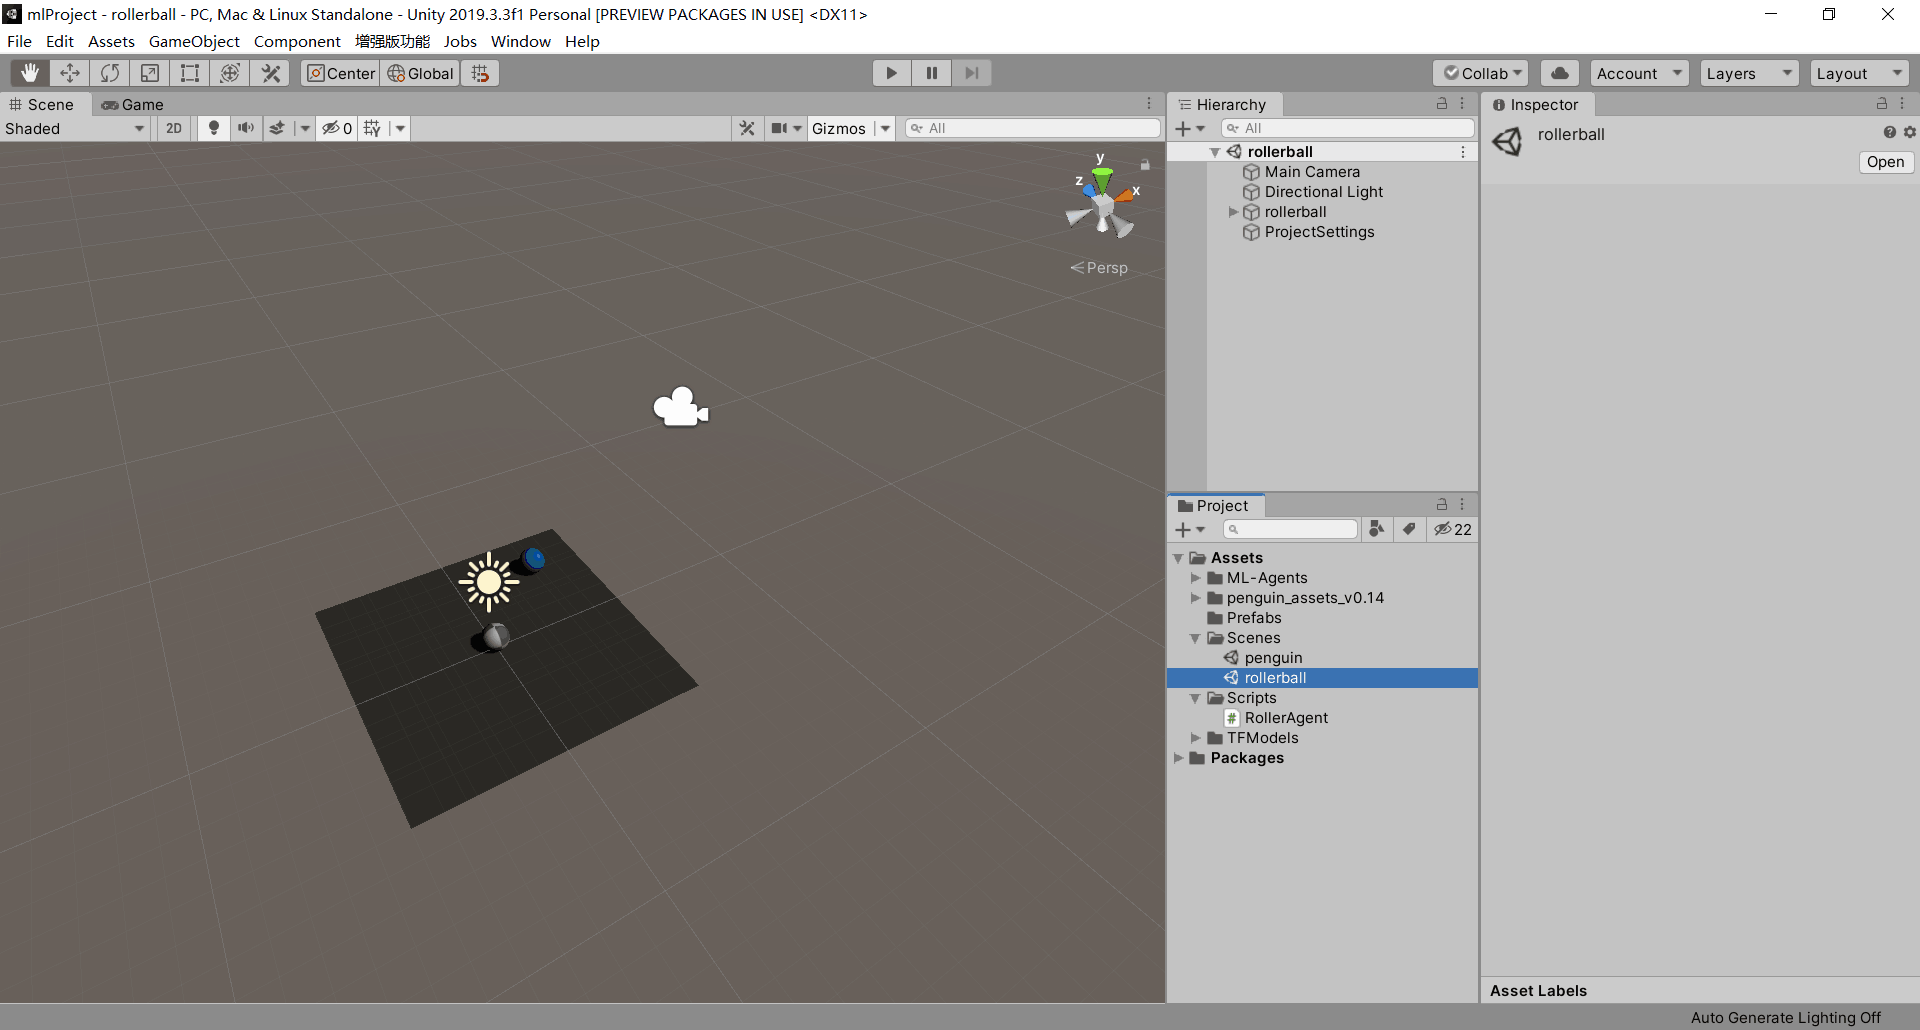The height and width of the screenshot is (1030, 1920).
Task: Click the Open button in the Inspector
Action: [1885, 162]
